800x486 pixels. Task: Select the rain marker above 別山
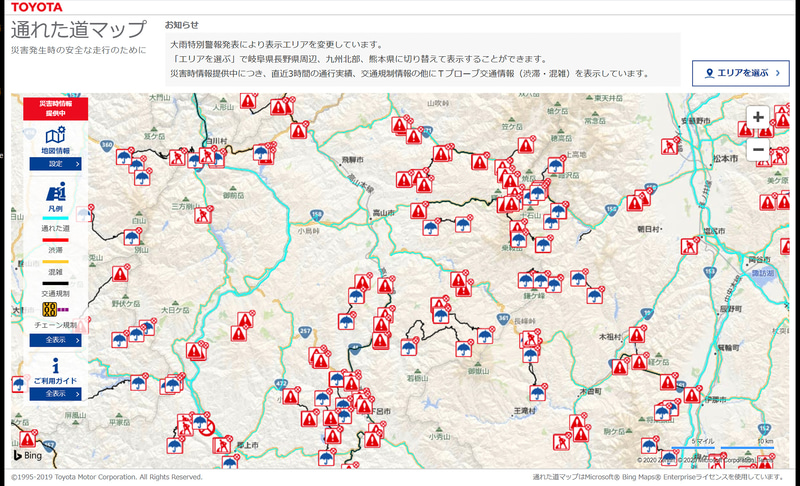tap(132, 237)
